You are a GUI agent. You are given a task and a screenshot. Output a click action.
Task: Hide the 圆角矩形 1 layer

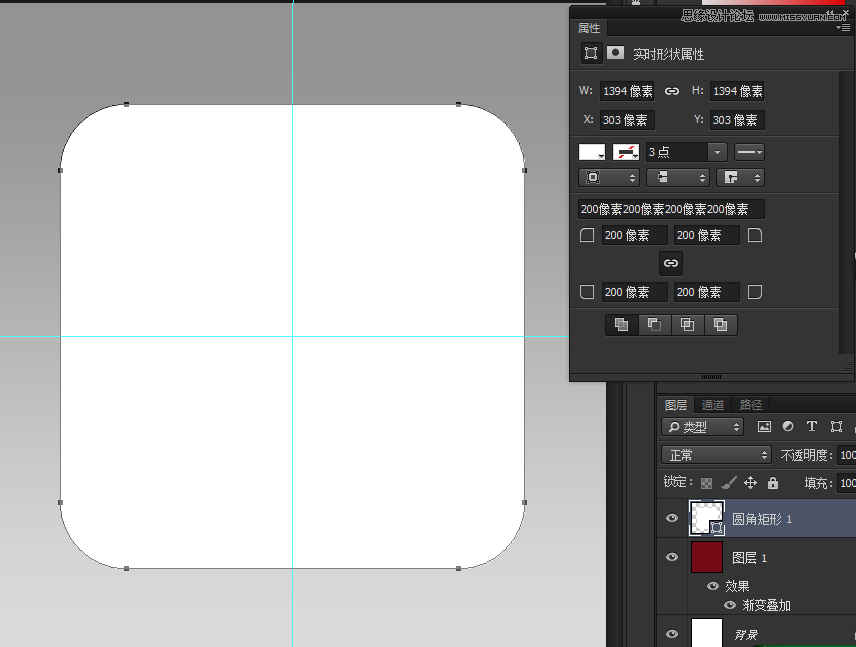pos(672,518)
